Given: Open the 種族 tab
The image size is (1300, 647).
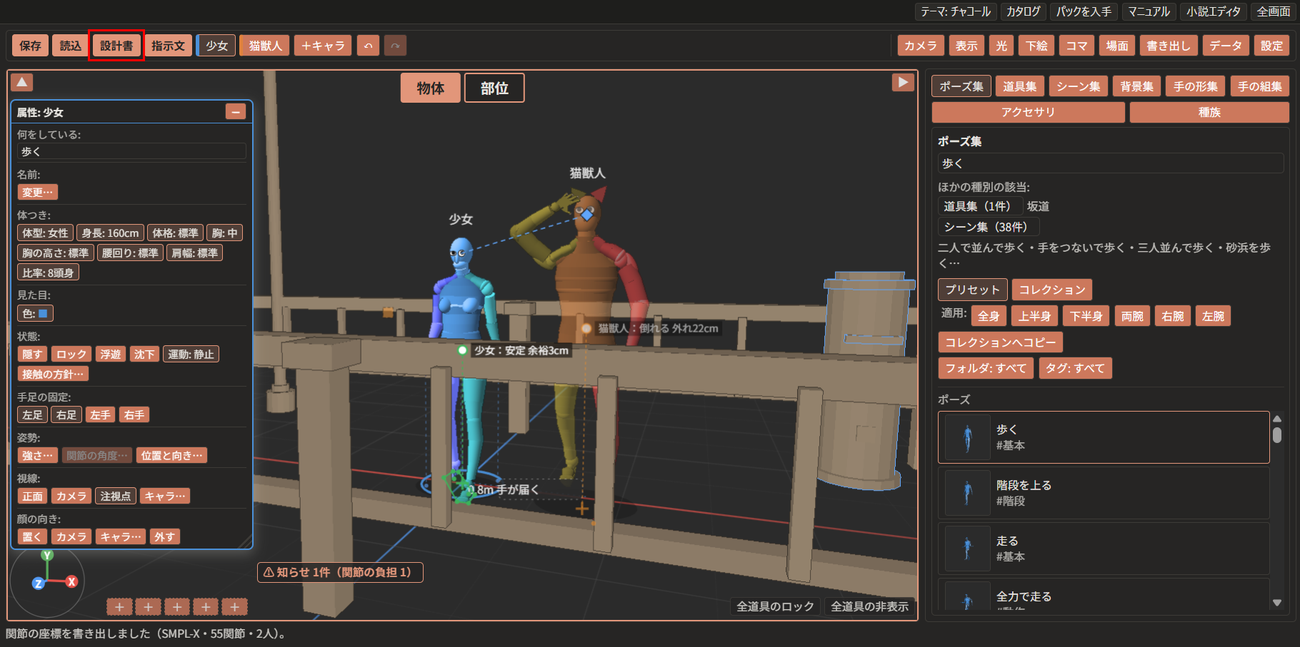Looking at the screenshot, I should click(1209, 112).
